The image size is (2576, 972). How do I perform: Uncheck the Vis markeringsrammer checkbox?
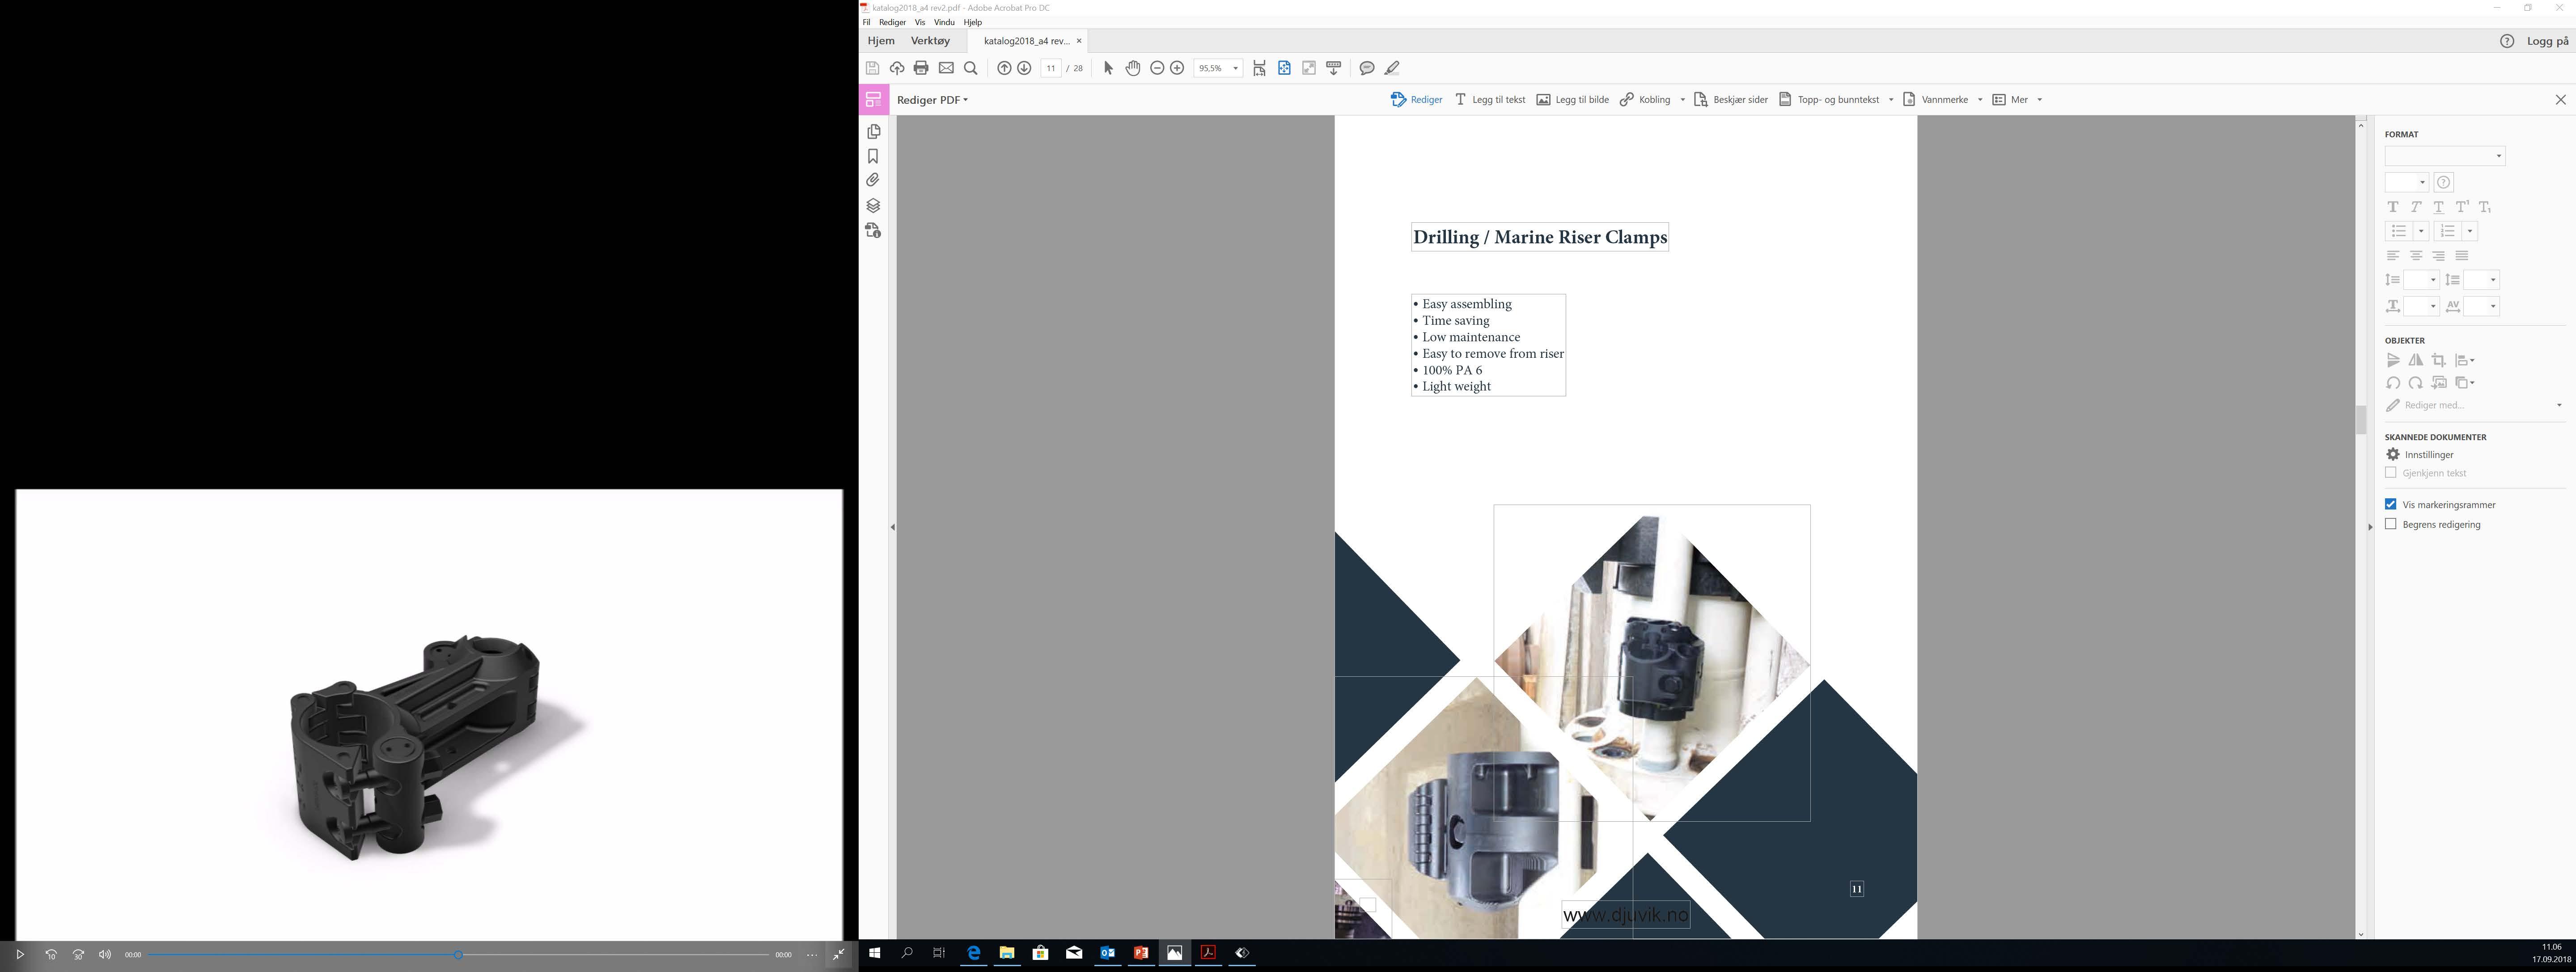[2391, 504]
